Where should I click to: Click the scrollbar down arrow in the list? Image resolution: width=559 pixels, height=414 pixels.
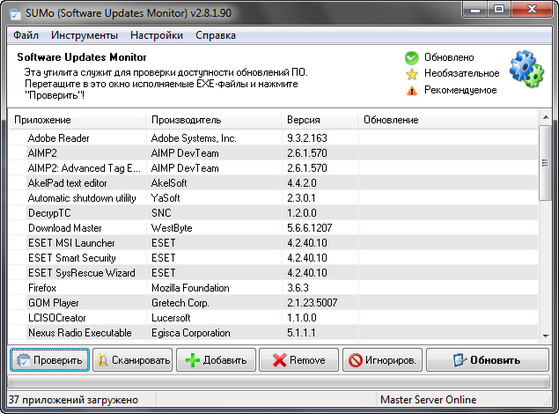pyautogui.click(x=545, y=335)
